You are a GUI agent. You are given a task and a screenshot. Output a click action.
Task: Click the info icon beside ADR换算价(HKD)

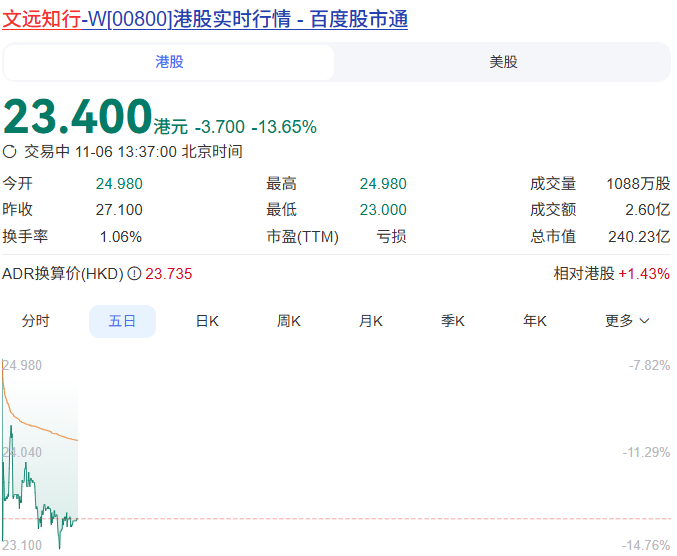(x=134, y=274)
